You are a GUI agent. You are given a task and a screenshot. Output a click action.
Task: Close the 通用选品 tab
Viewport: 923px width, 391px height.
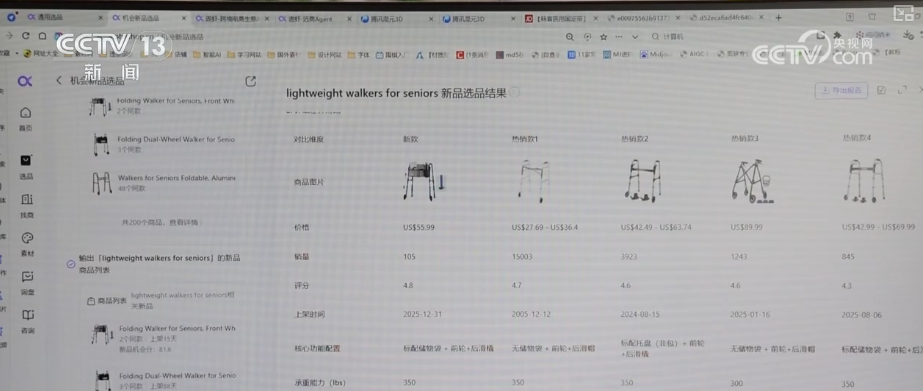pyautogui.click(x=100, y=18)
